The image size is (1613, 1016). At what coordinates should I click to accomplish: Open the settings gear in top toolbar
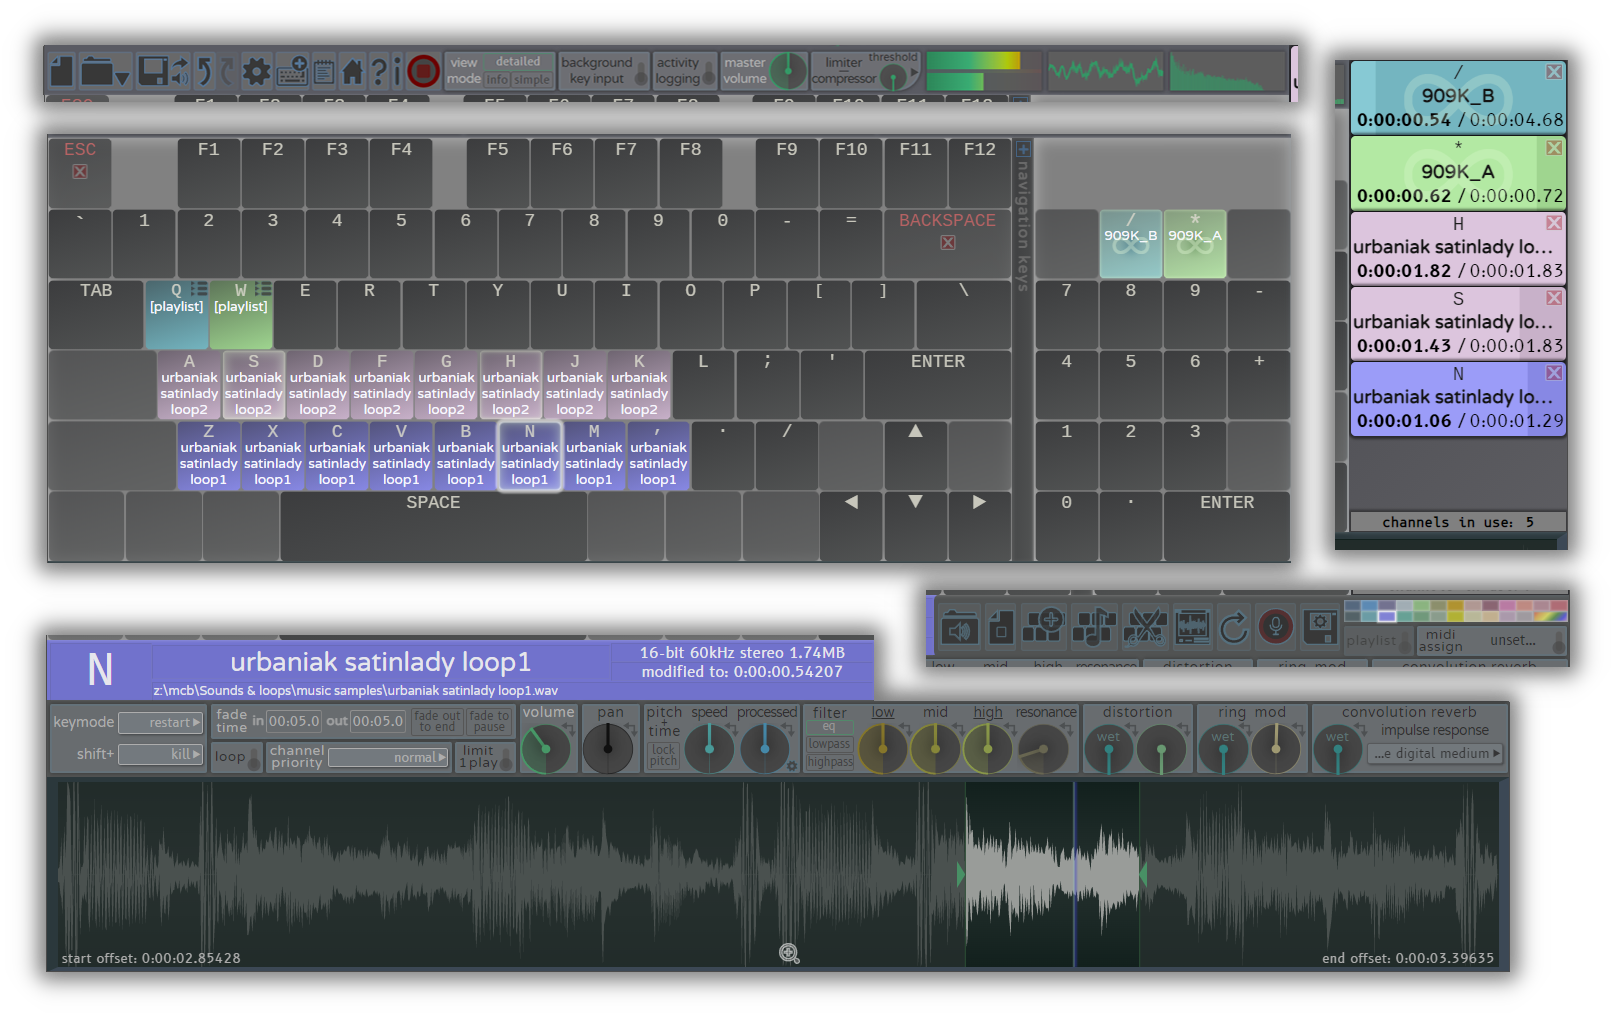[x=256, y=71]
